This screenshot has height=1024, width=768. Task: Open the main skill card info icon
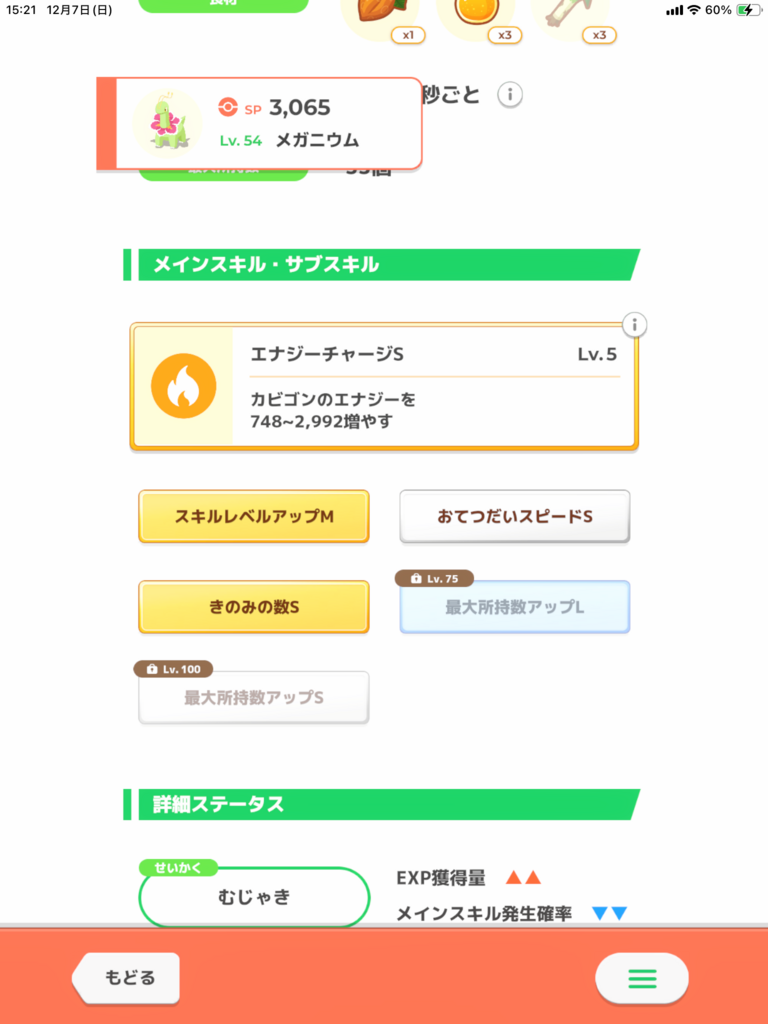pos(634,325)
